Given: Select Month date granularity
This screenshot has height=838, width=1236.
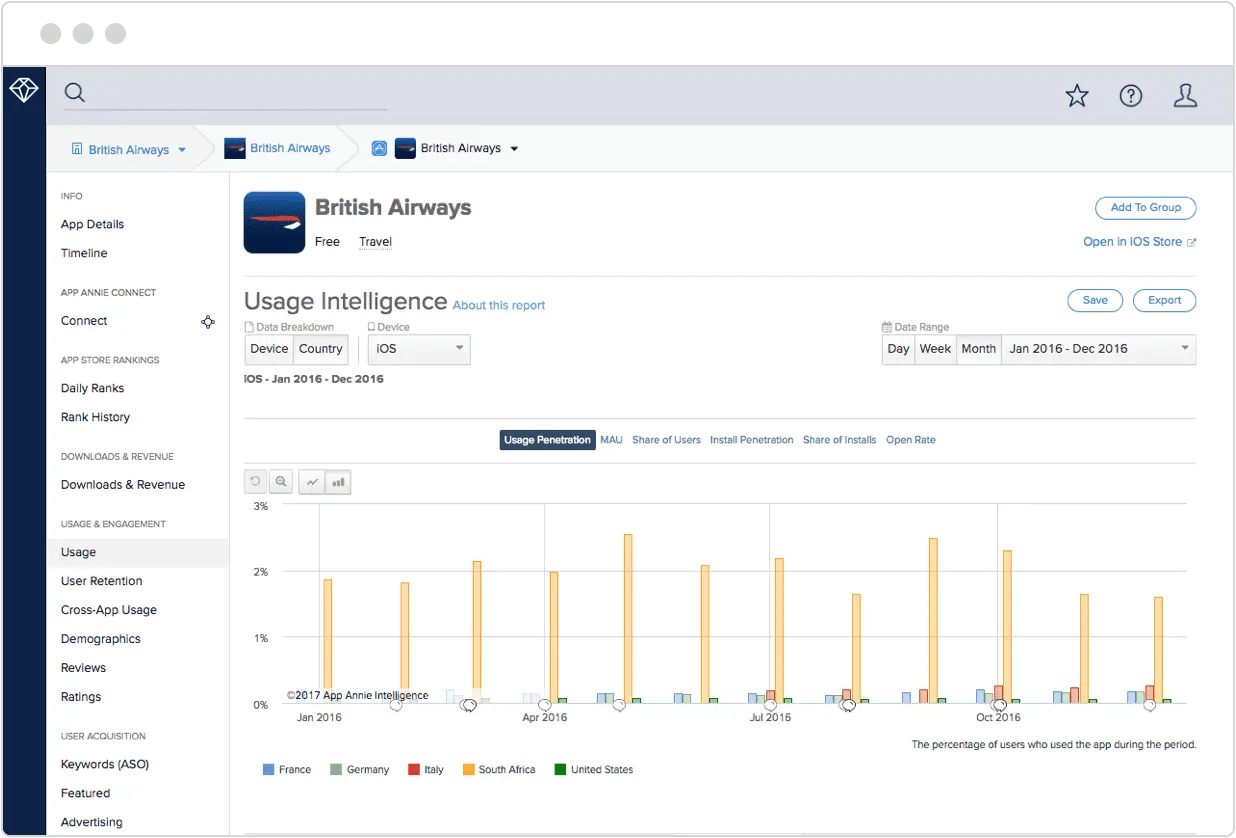Looking at the screenshot, I should click(x=979, y=349).
